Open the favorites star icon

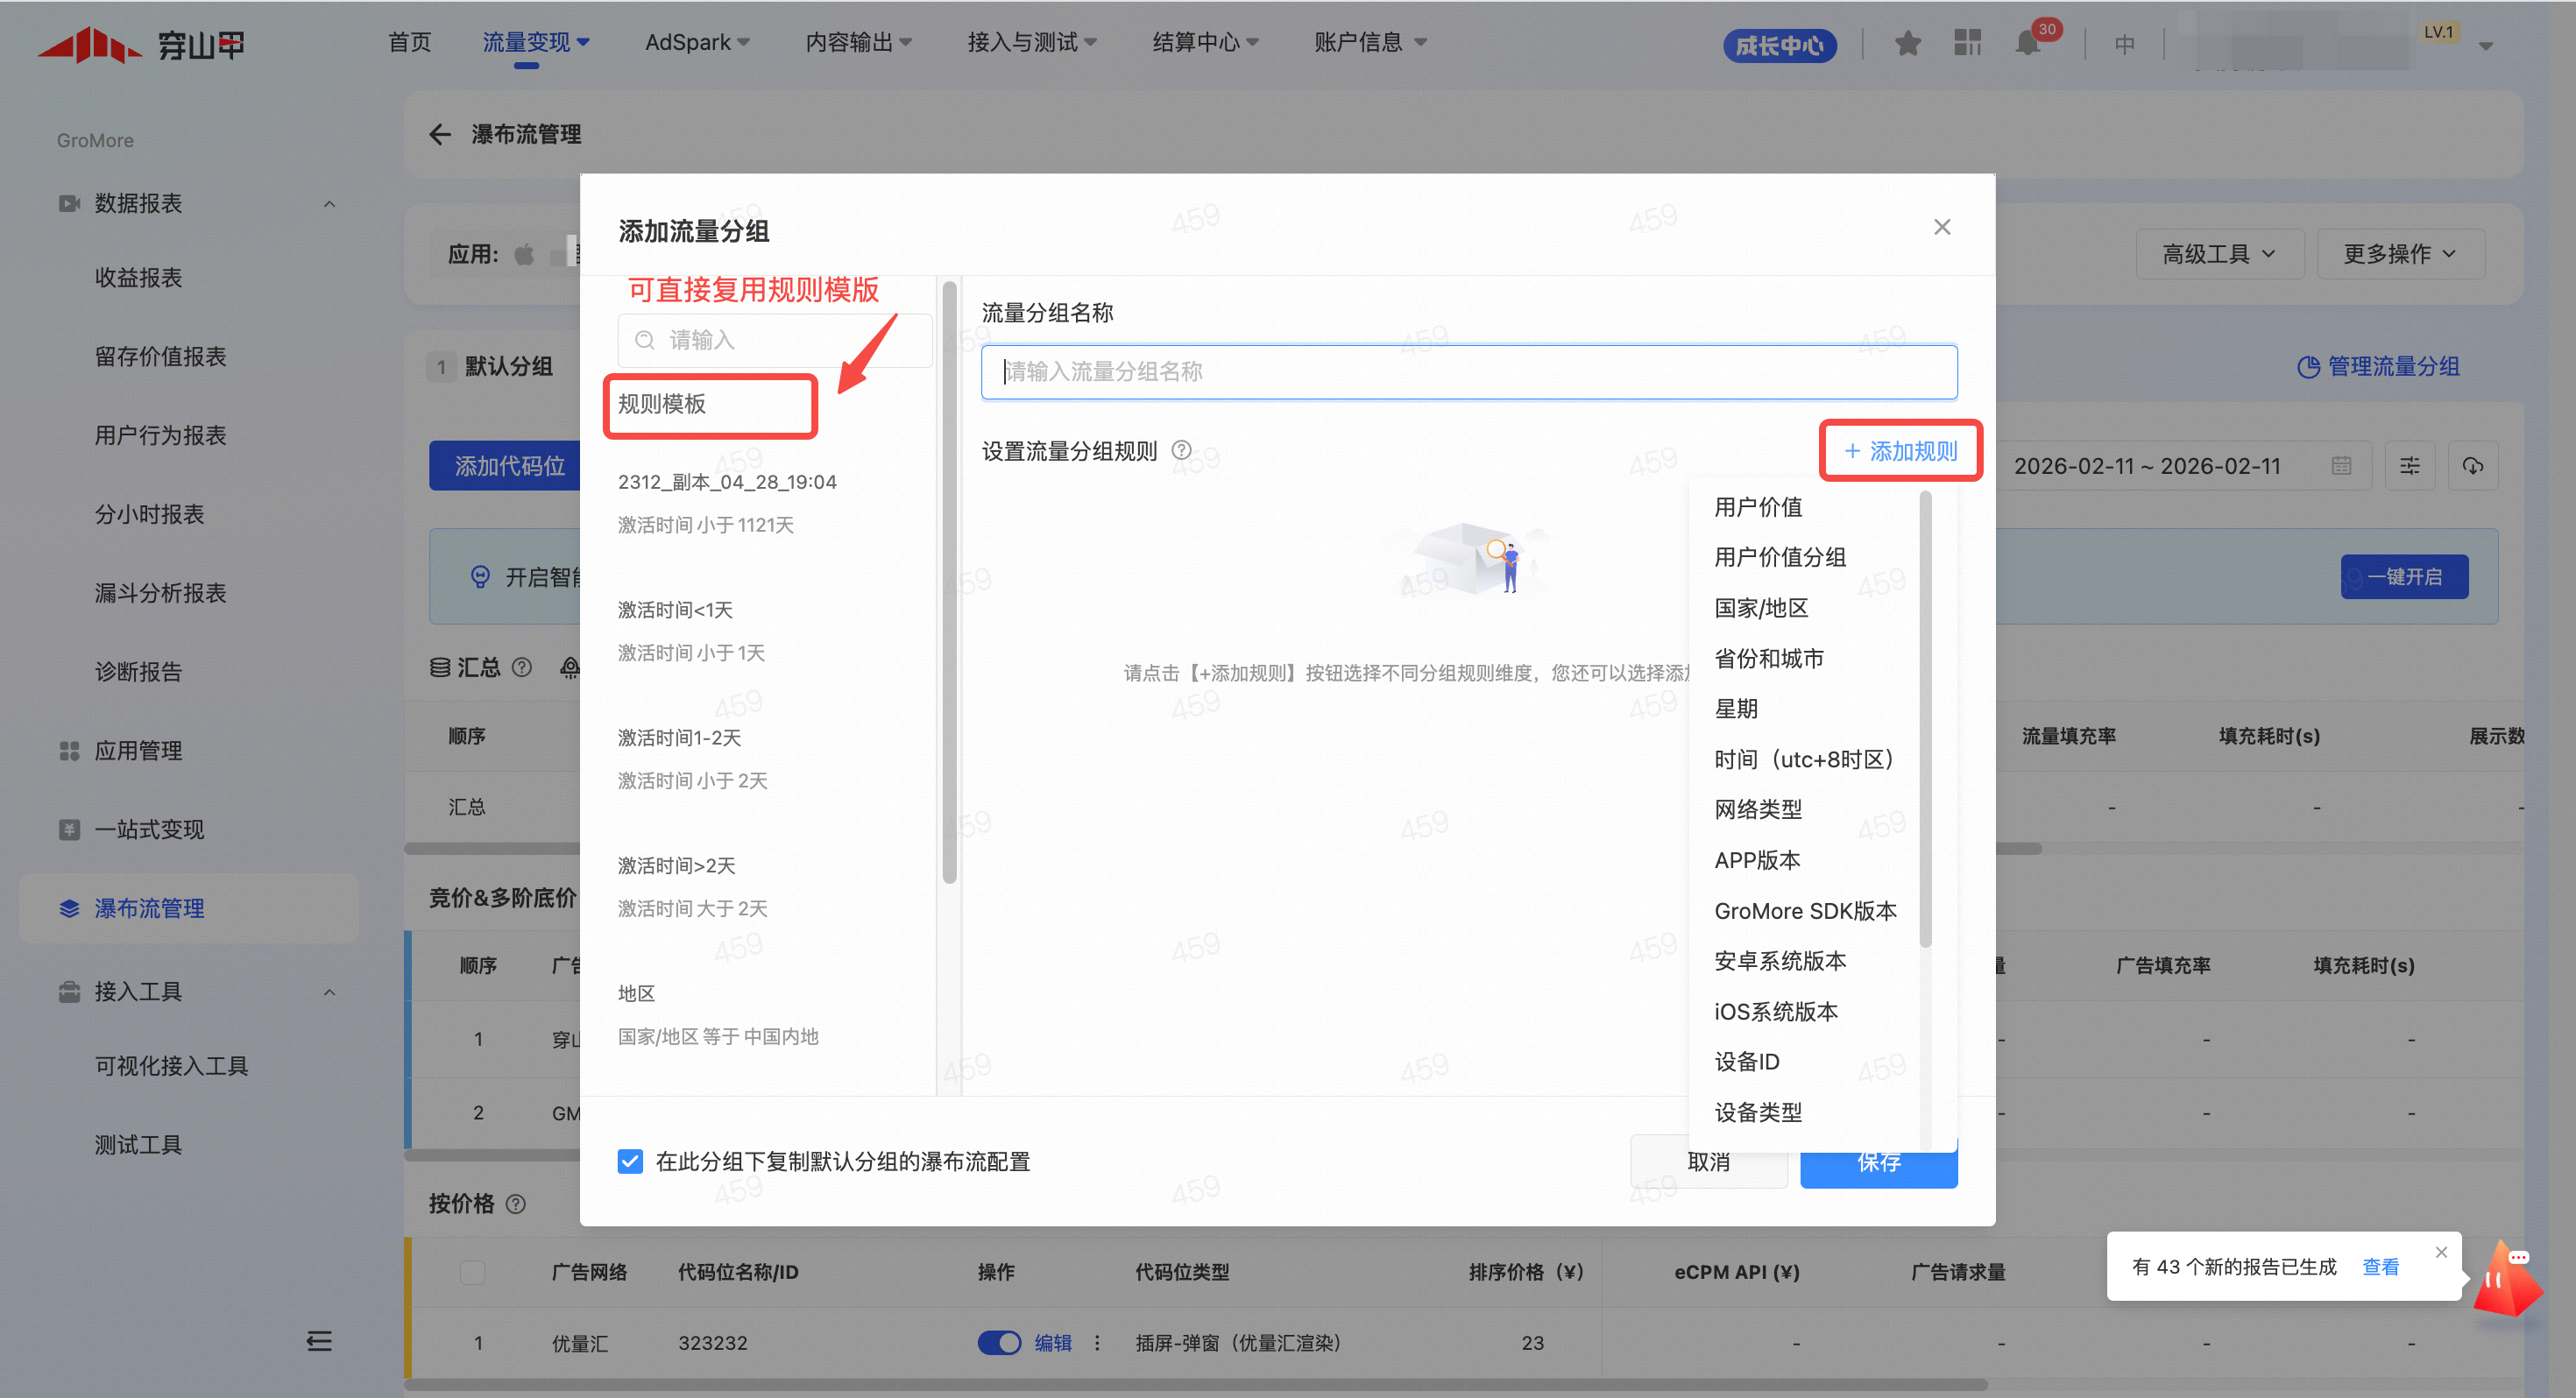click(x=1907, y=44)
